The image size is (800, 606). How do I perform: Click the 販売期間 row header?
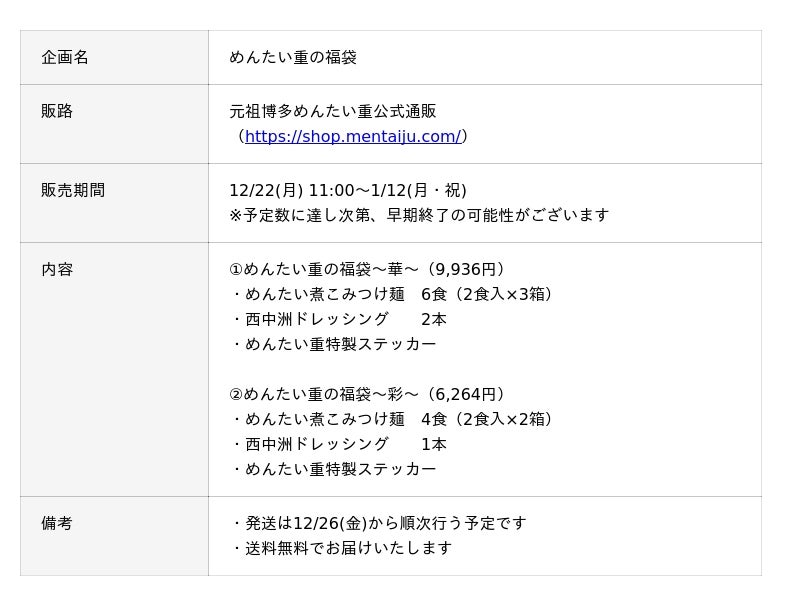(x=73, y=191)
